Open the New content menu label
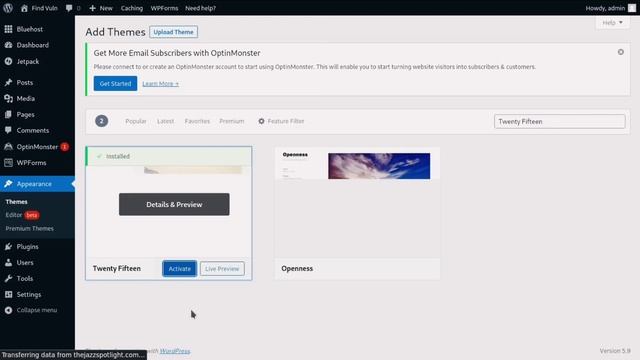 [x=106, y=8]
